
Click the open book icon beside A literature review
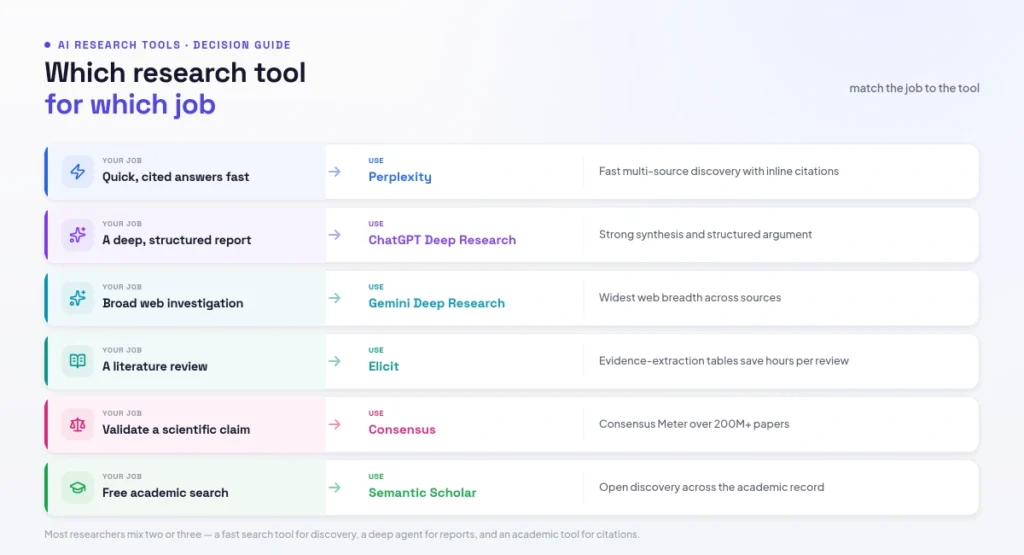pyautogui.click(x=78, y=361)
